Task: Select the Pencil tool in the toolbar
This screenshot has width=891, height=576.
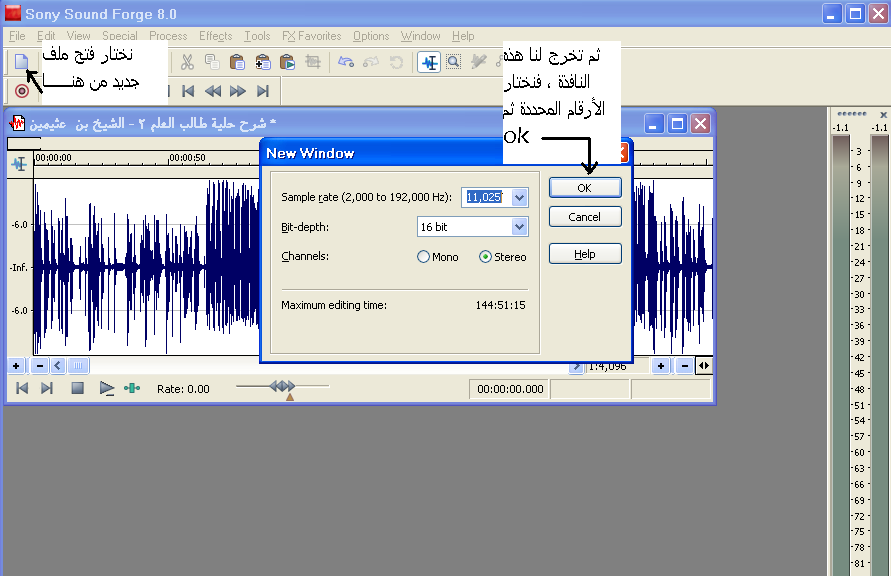Action: pyautogui.click(x=478, y=62)
